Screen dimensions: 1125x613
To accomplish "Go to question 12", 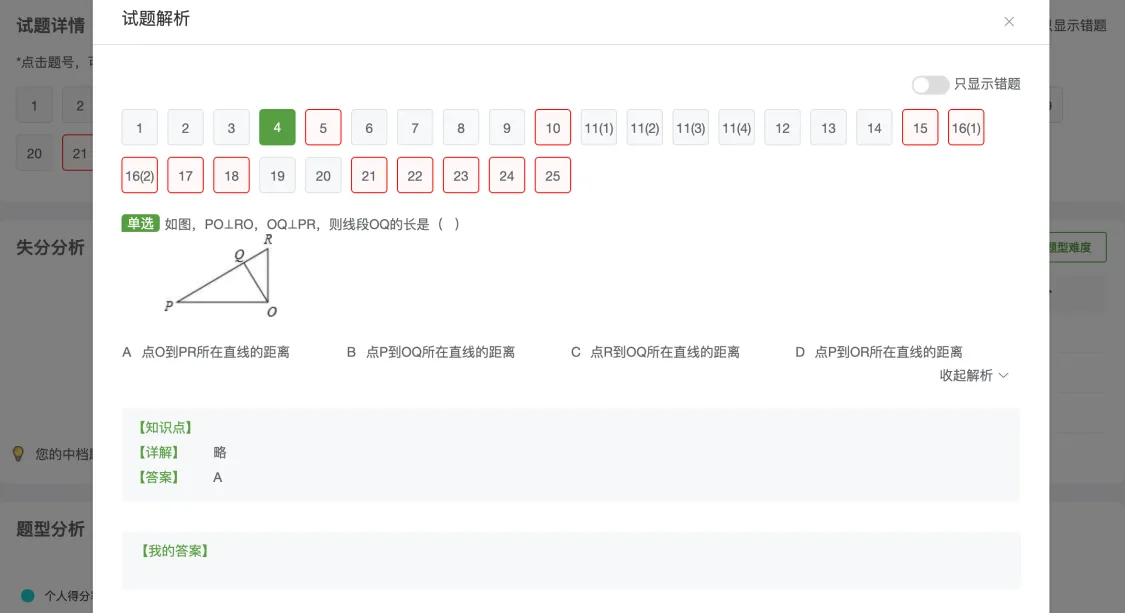I will point(782,128).
